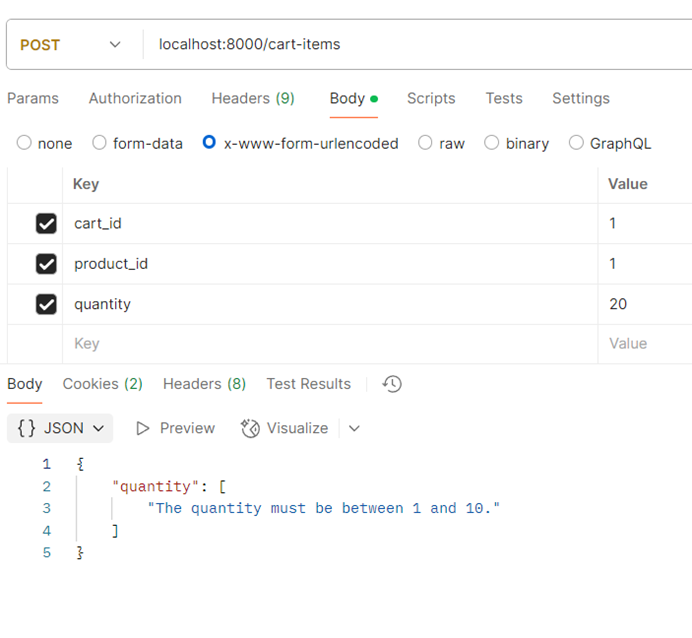View the Test Results tab

pos(308,384)
